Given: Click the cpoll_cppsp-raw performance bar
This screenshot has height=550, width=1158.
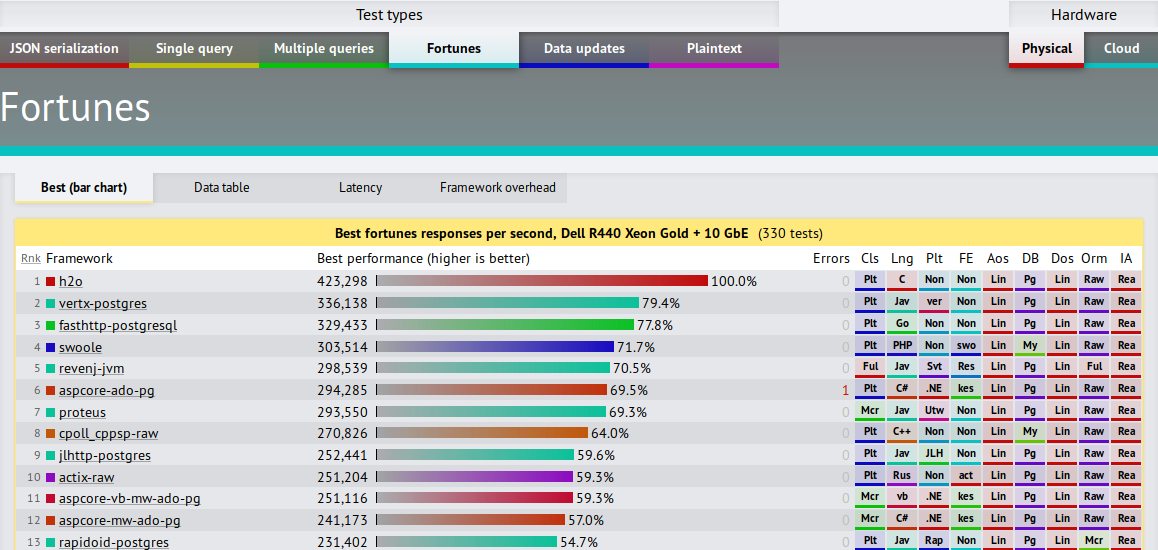Looking at the screenshot, I should (x=482, y=434).
